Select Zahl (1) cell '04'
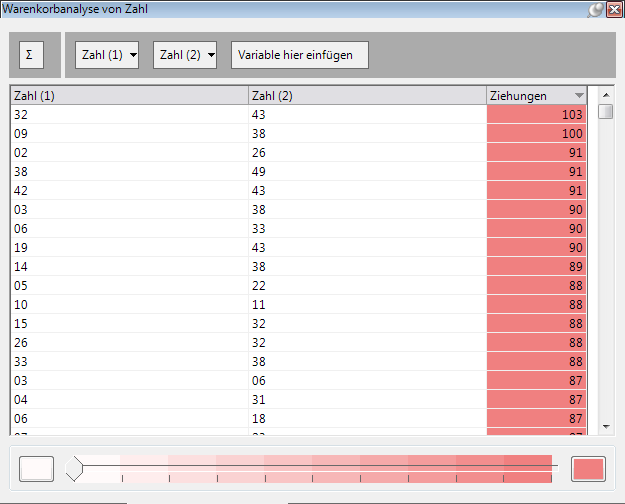The width and height of the screenshot is (625, 504). [x=130, y=400]
